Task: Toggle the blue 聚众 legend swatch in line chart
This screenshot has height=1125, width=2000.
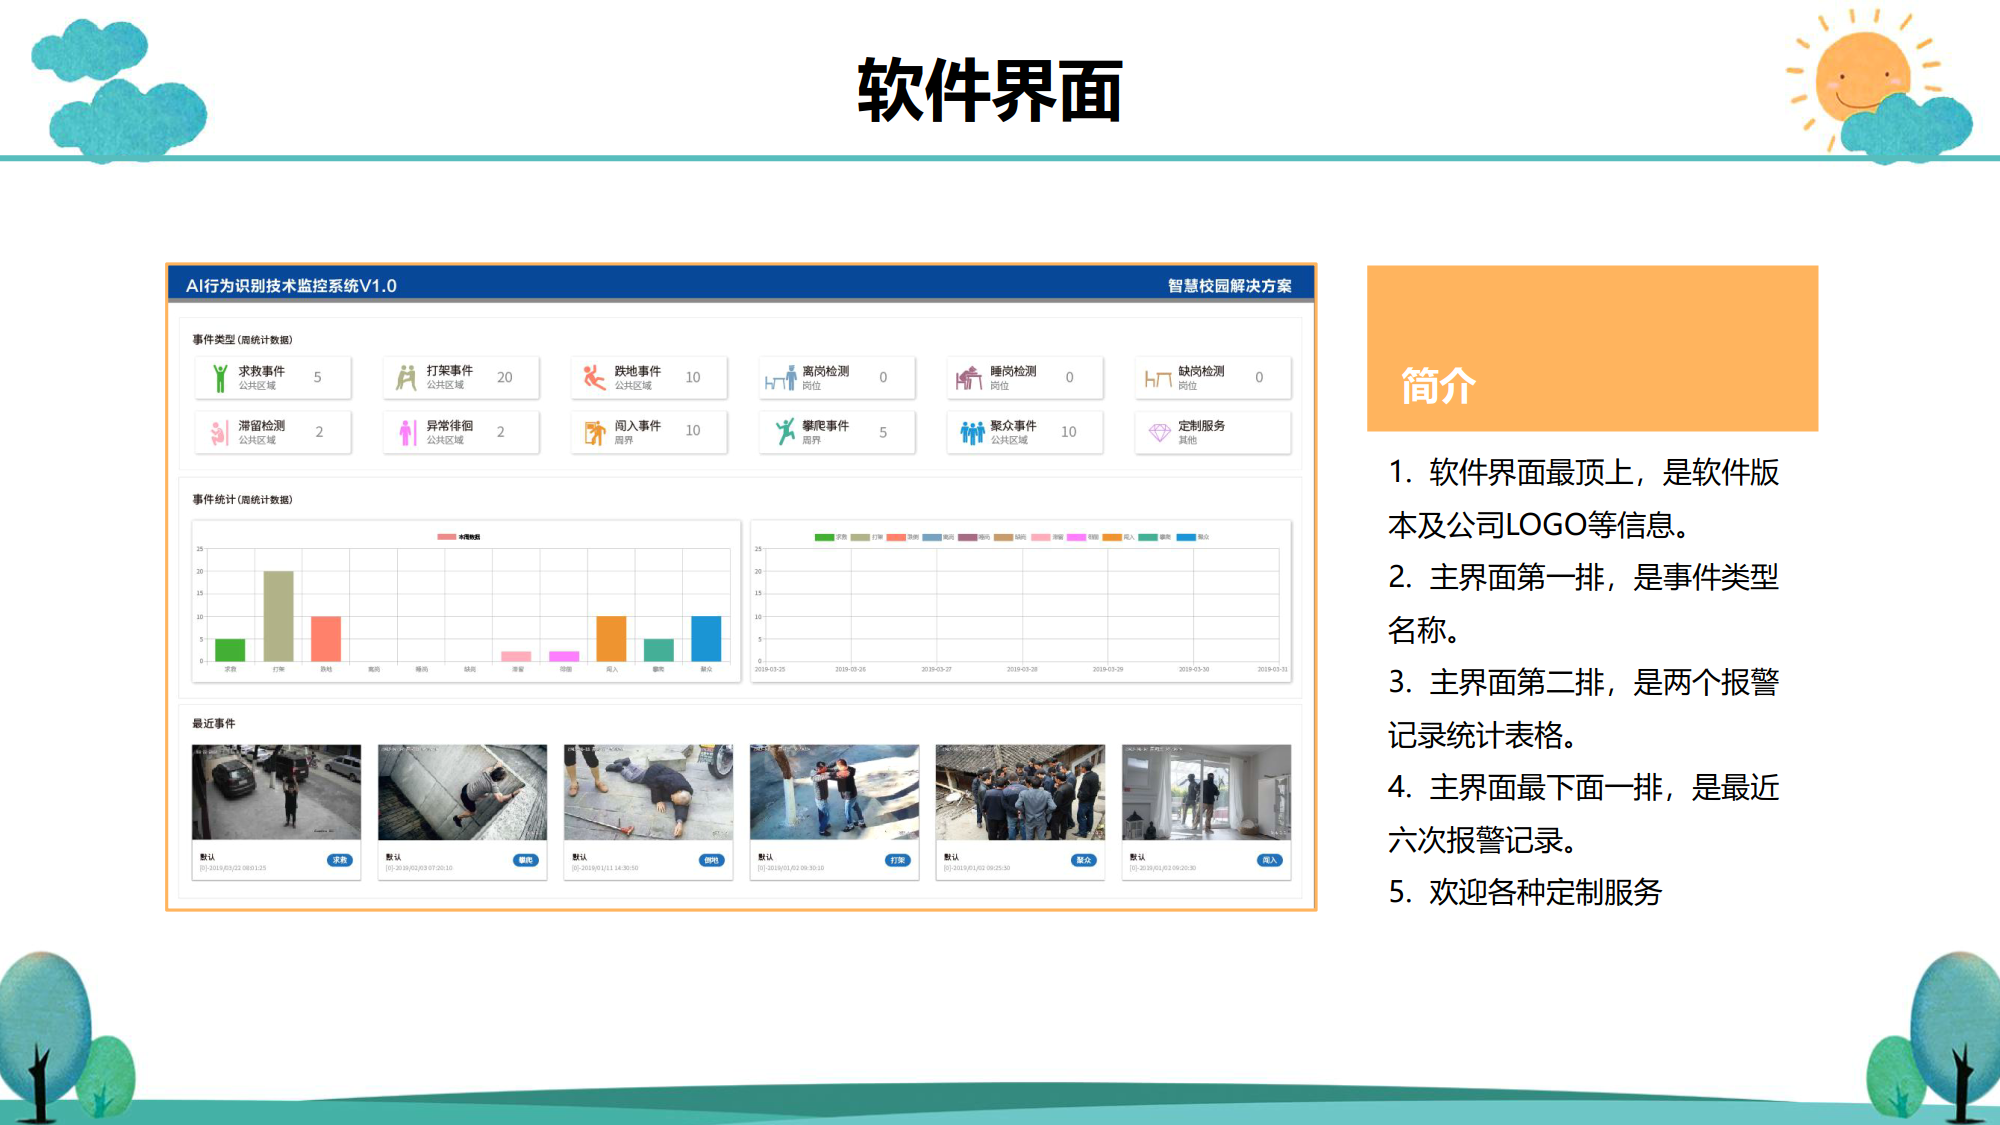Action: pos(1186,537)
